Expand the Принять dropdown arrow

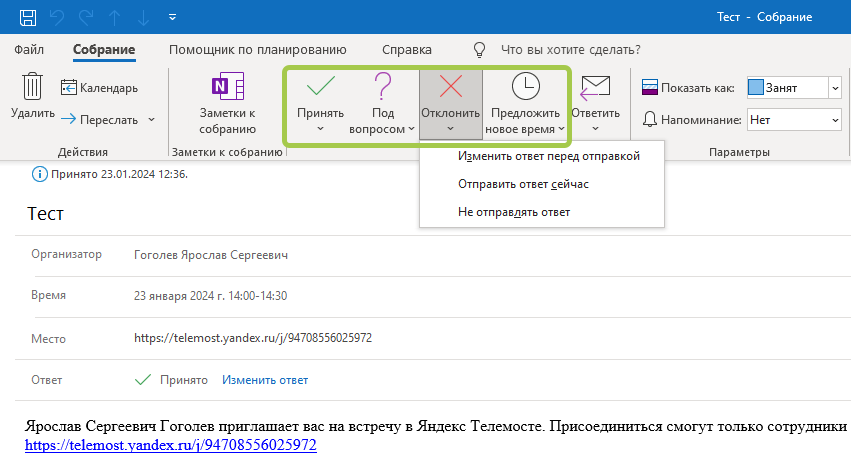click(x=320, y=129)
